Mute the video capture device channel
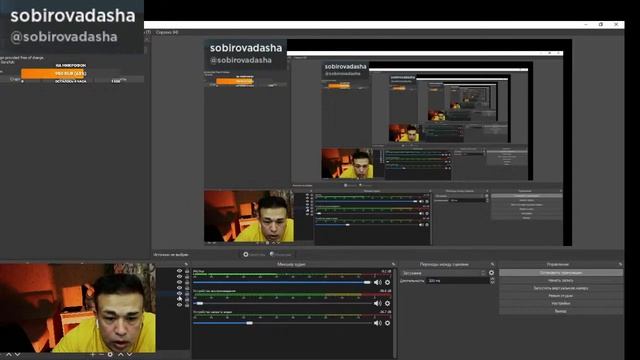The width and height of the screenshot is (640, 360). (378, 323)
